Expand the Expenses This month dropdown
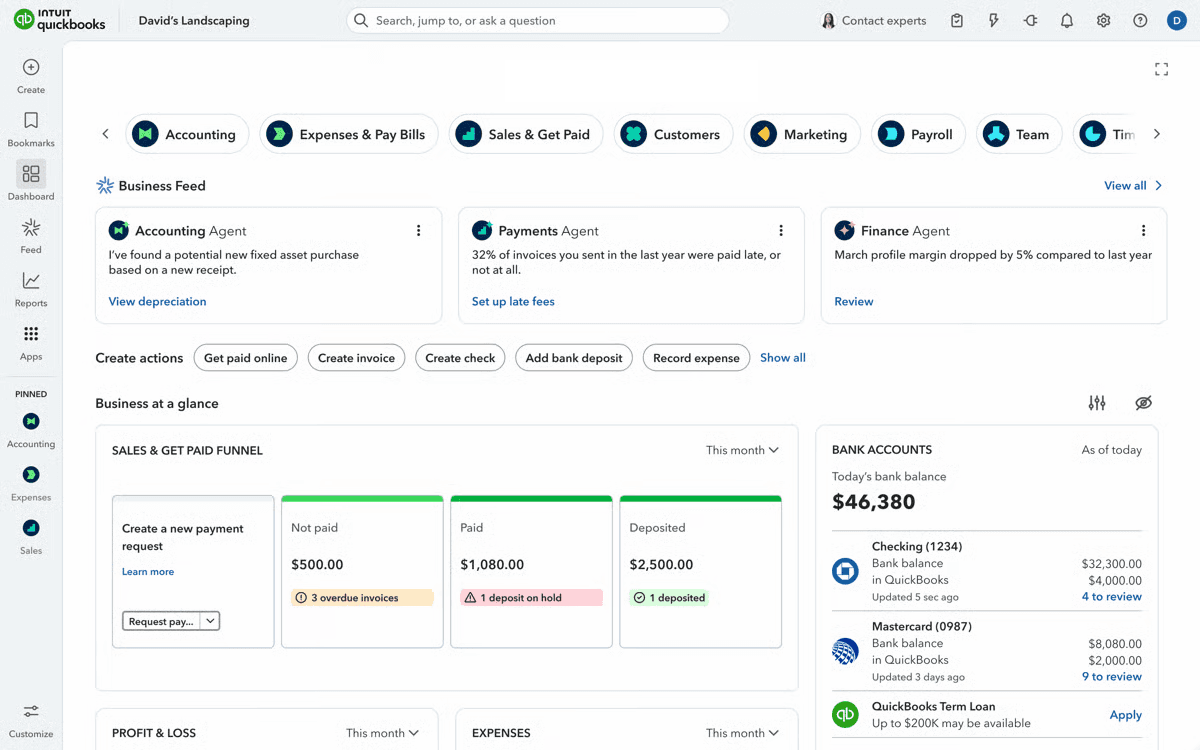 (x=742, y=733)
